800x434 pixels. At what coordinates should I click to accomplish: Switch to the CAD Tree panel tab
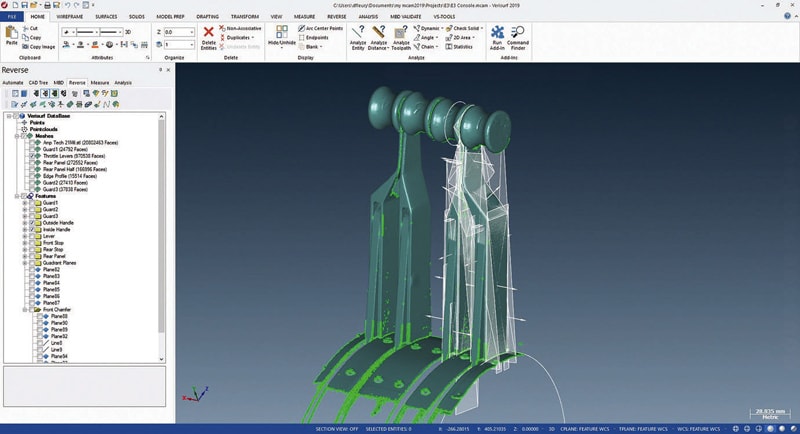pos(38,83)
